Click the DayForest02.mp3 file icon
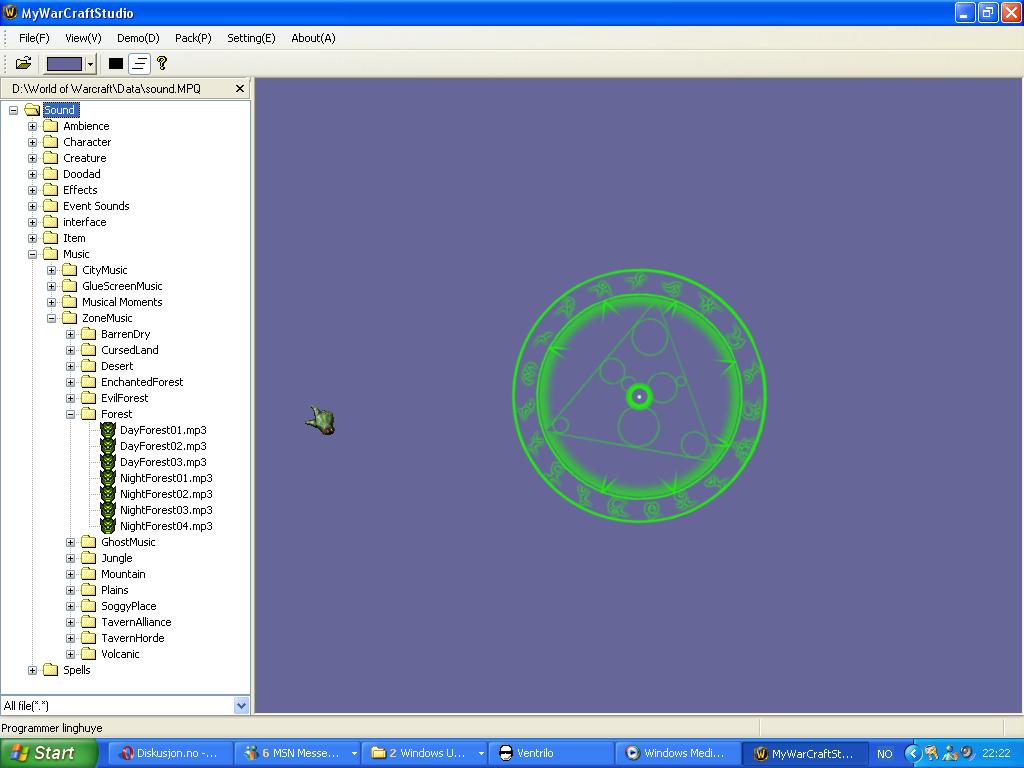 pyautogui.click(x=108, y=446)
